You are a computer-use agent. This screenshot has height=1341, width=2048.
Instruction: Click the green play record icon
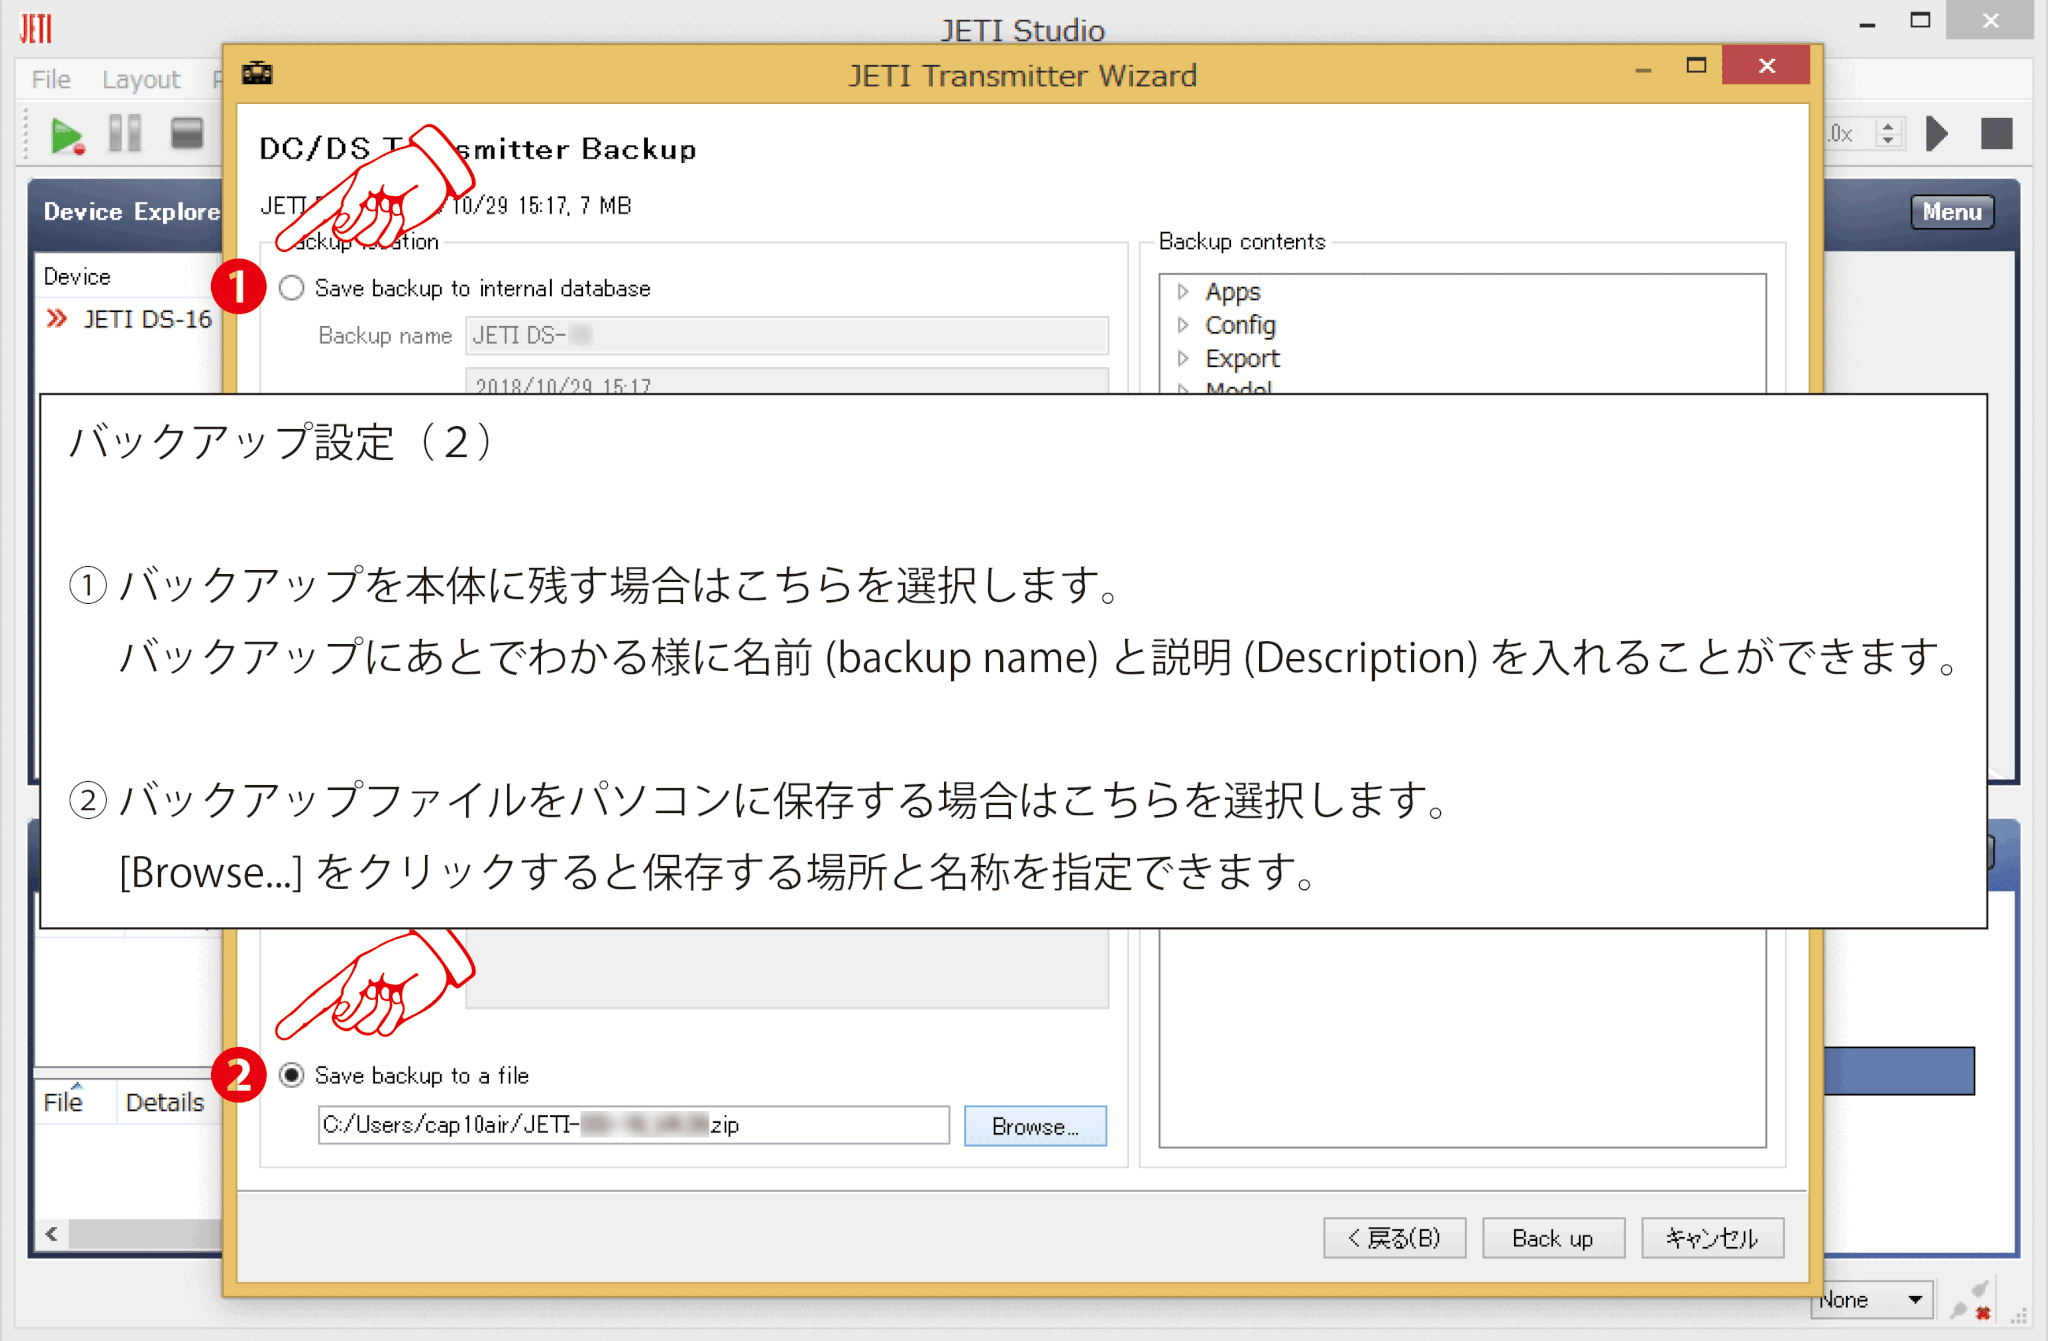pos(67,135)
